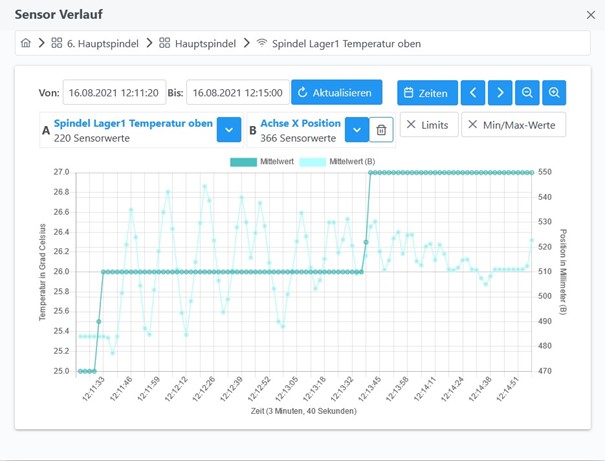Open the Zeiten time presets
Viewport: 605px width, 461px height.
coord(427,93)
